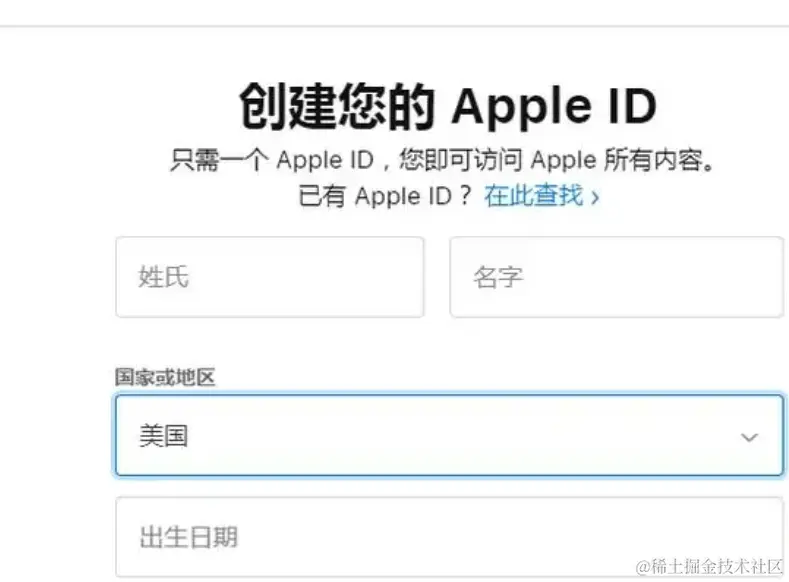Click the 已有 Apple ID？ text
This screenshot has height=582, width=789.
point(385,196)
